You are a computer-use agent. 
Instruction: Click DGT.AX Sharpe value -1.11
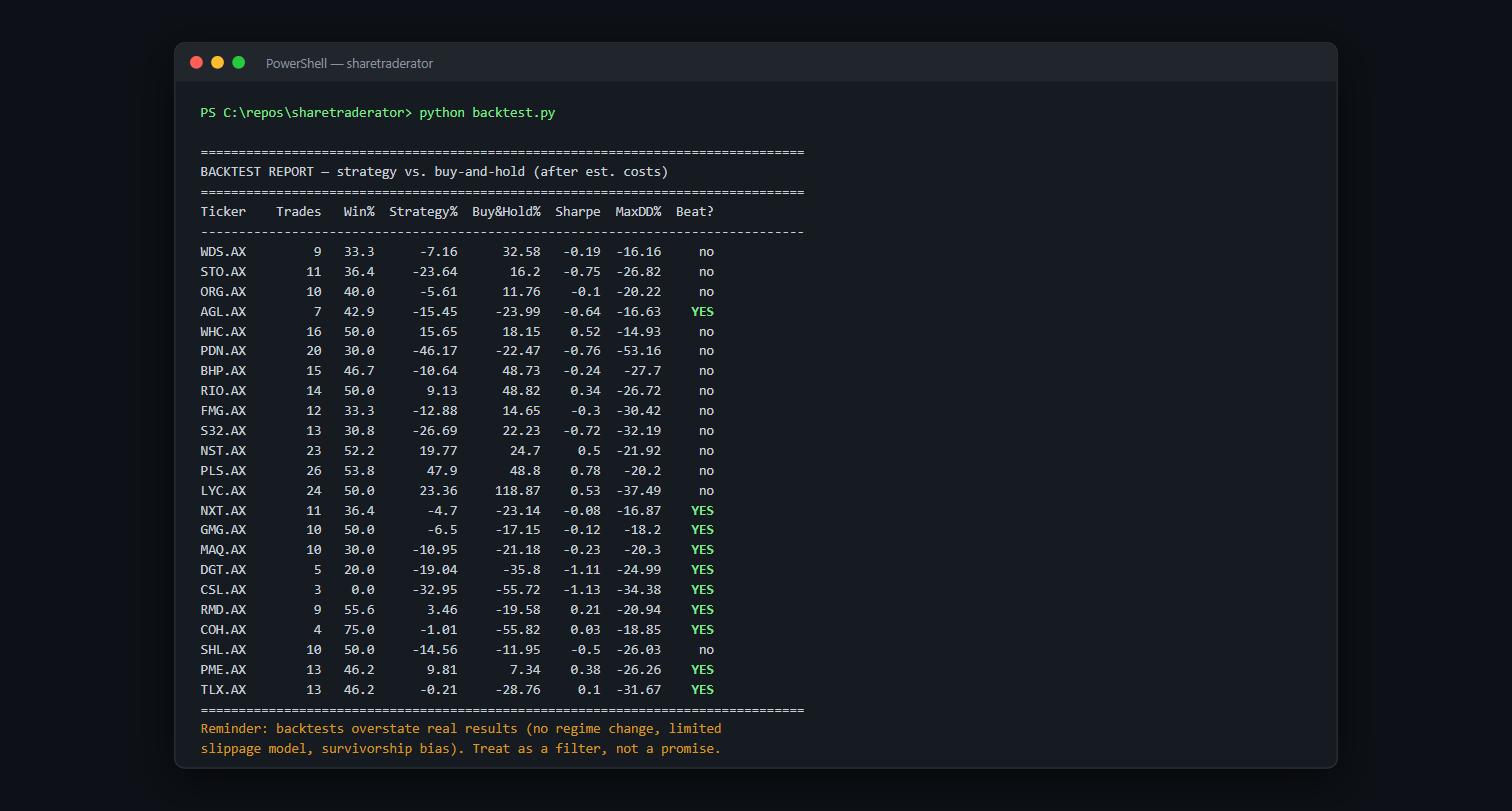click(582, 569)
